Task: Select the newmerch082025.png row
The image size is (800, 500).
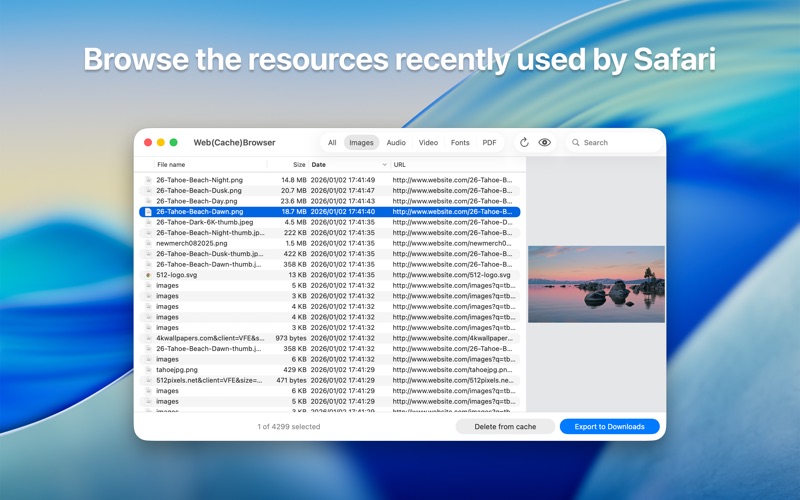Action: pos(330,243)
